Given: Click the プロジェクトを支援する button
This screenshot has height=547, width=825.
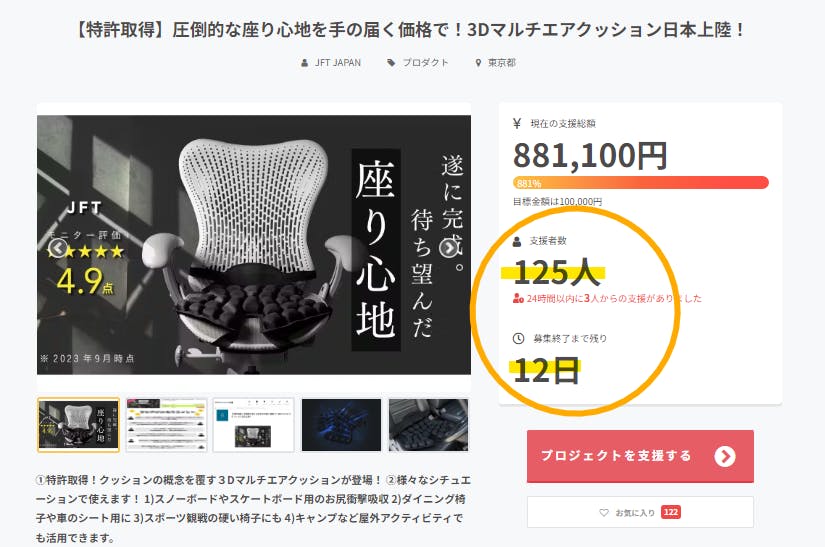Looking at the screenshot, I should tap(640, 456).
